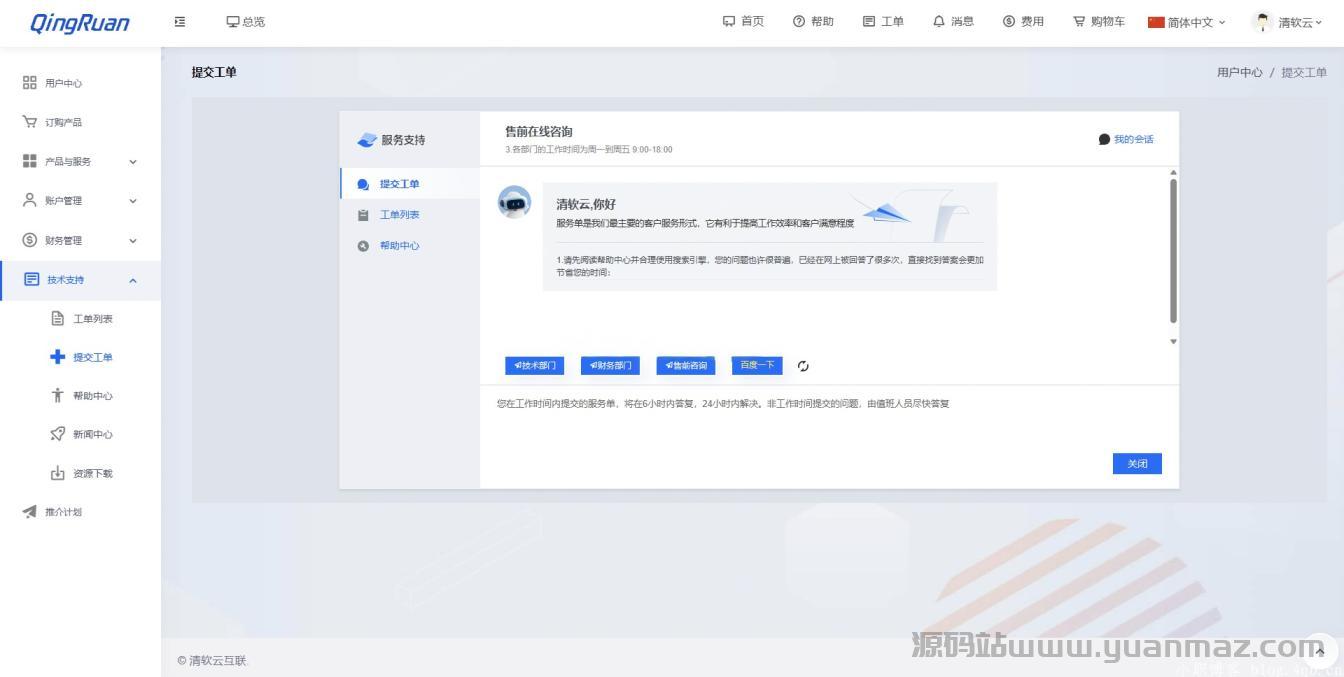Open the 清软云 user account dropdown
Image resolution: width=1344 pixels, height=677 pixels.
tap(1288, 22)
